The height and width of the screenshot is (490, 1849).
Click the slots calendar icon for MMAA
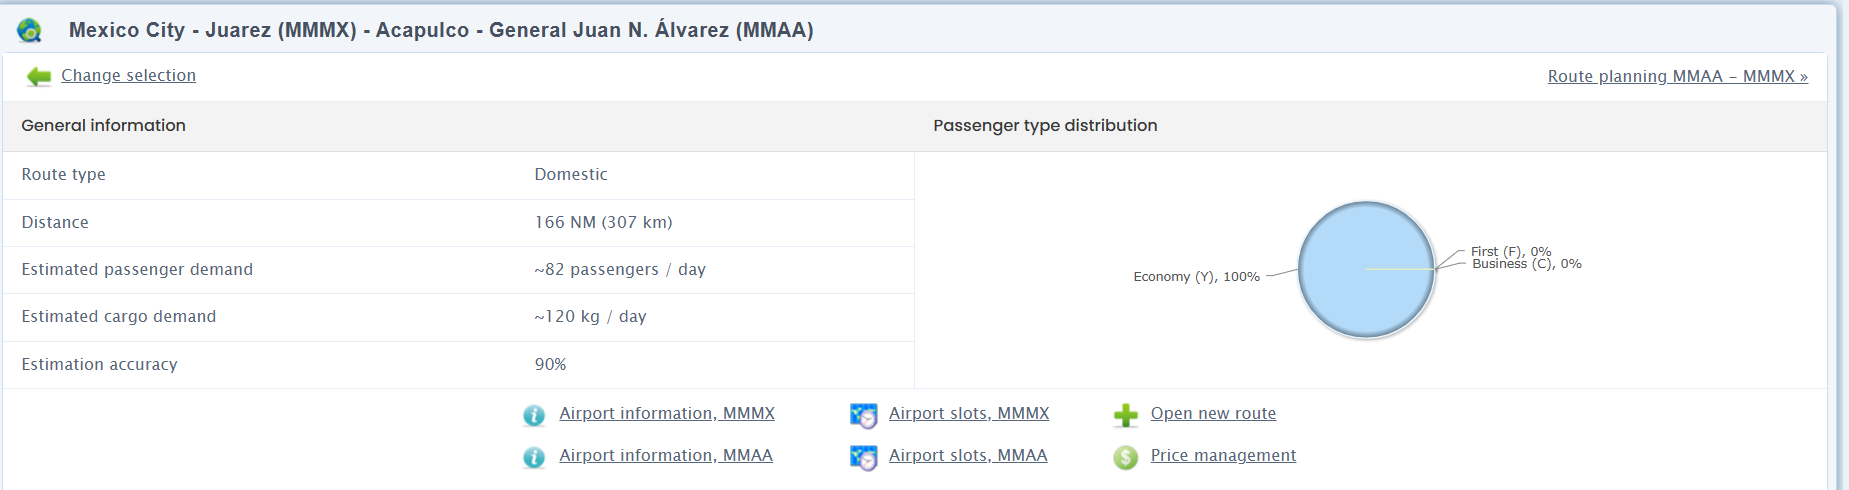coord(863,457)
